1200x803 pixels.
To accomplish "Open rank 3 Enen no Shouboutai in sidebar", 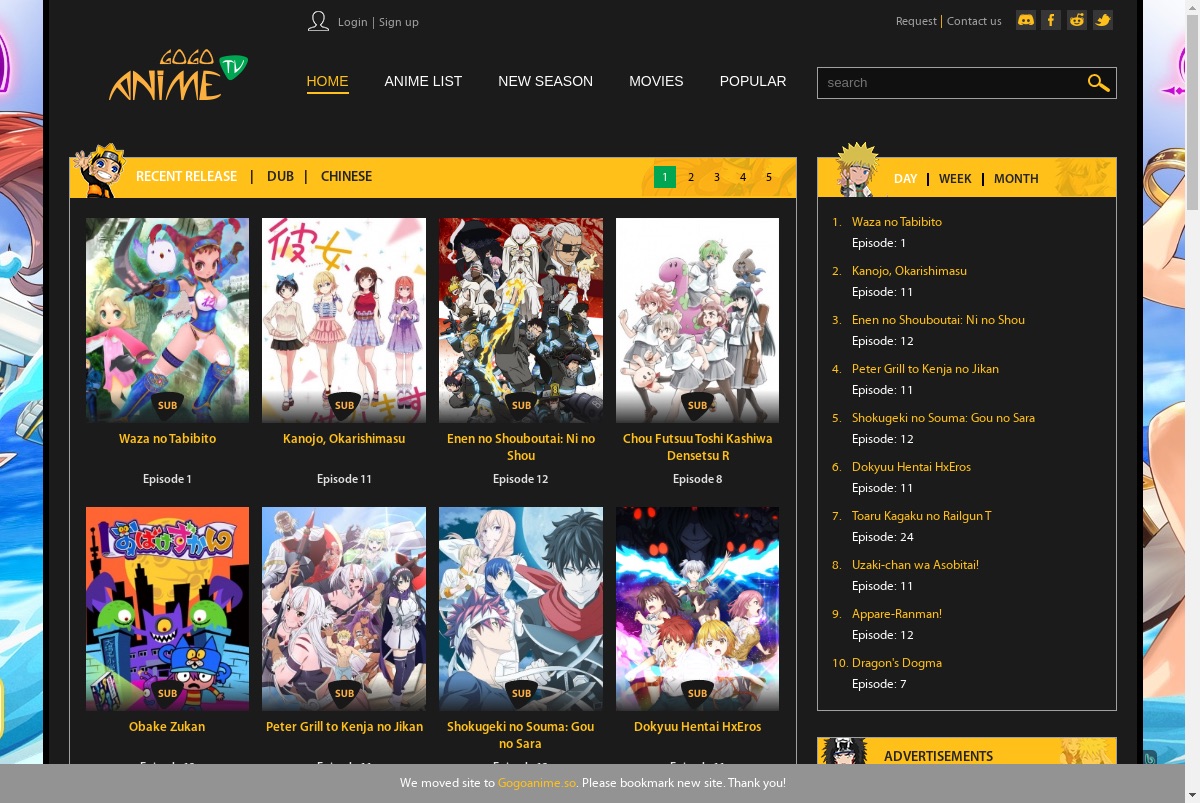I will (x=938, y=320).
